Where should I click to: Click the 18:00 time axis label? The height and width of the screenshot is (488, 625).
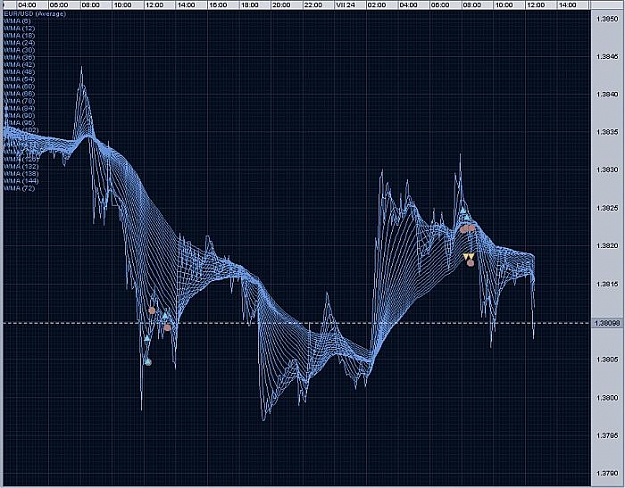[250, 5]
